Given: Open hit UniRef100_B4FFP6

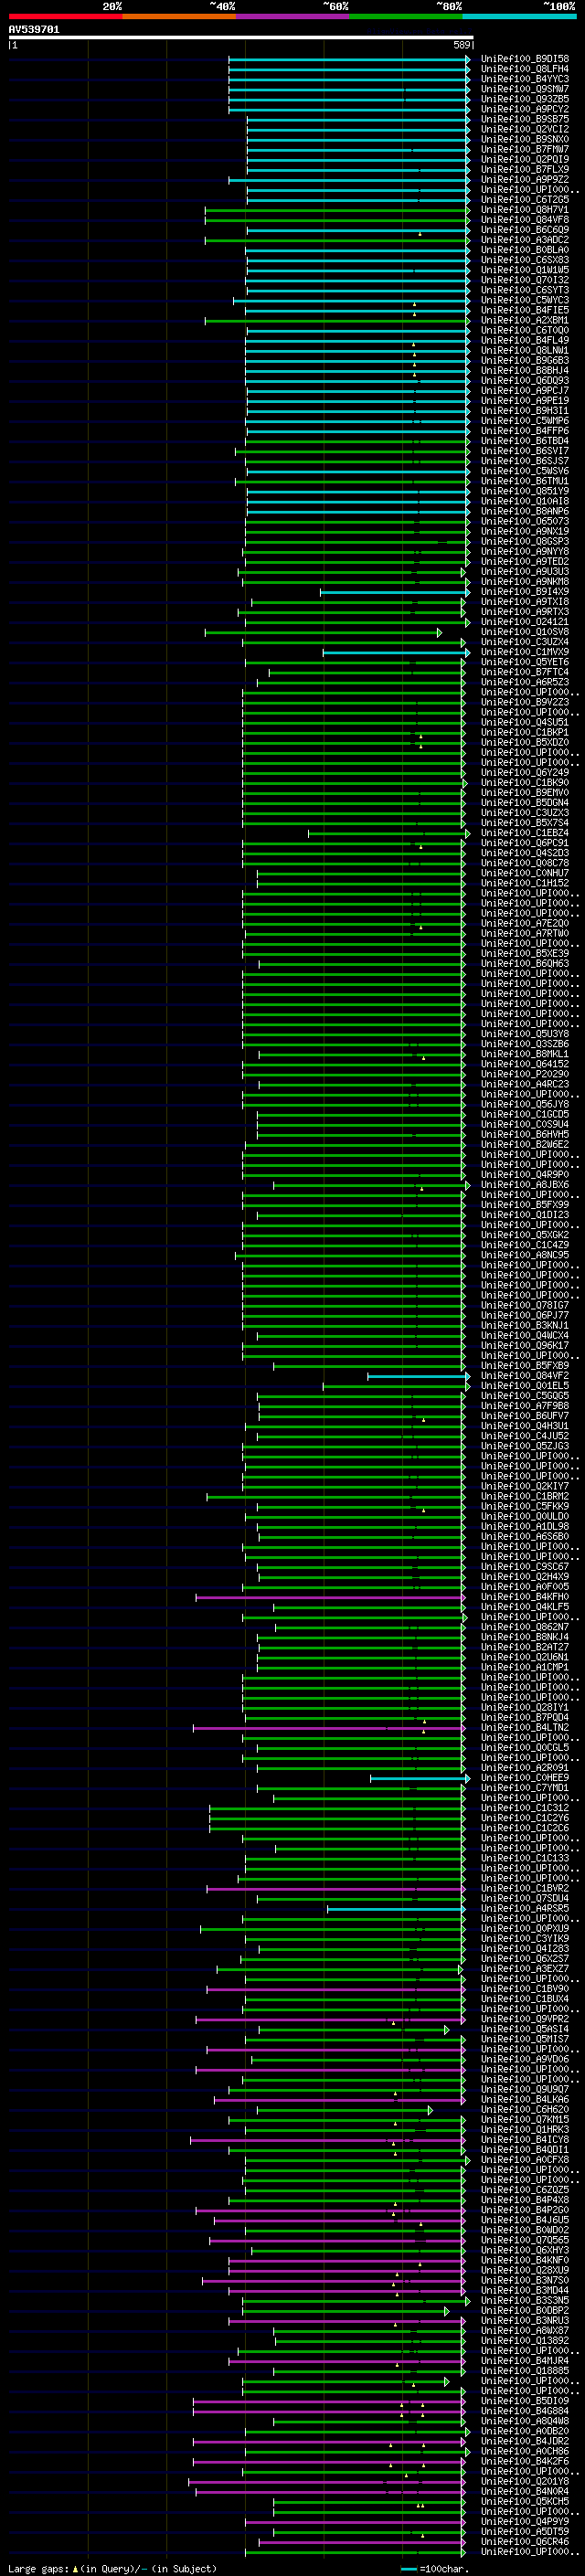Looking at the screenshot, I should [525, 431].
